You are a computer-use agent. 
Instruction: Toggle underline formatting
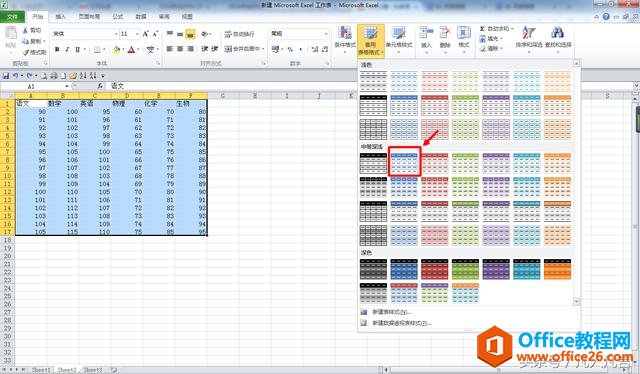point(77,49)
